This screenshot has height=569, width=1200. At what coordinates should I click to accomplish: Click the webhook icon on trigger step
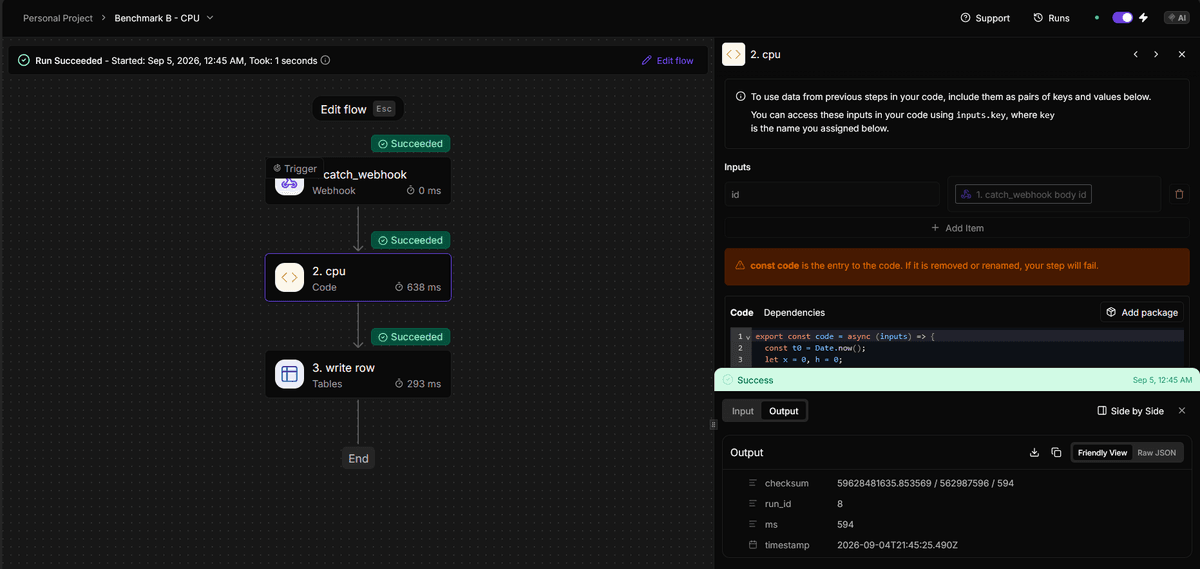click(289, 184)
